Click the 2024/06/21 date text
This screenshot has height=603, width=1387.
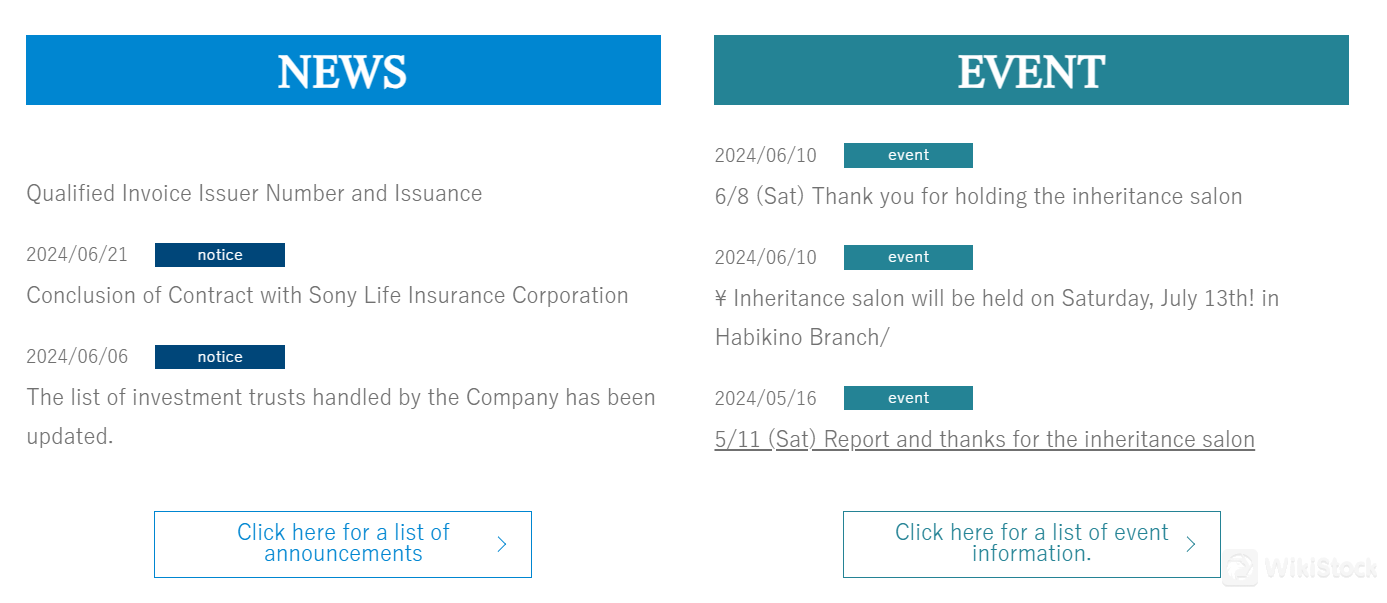tap(77, 255)
